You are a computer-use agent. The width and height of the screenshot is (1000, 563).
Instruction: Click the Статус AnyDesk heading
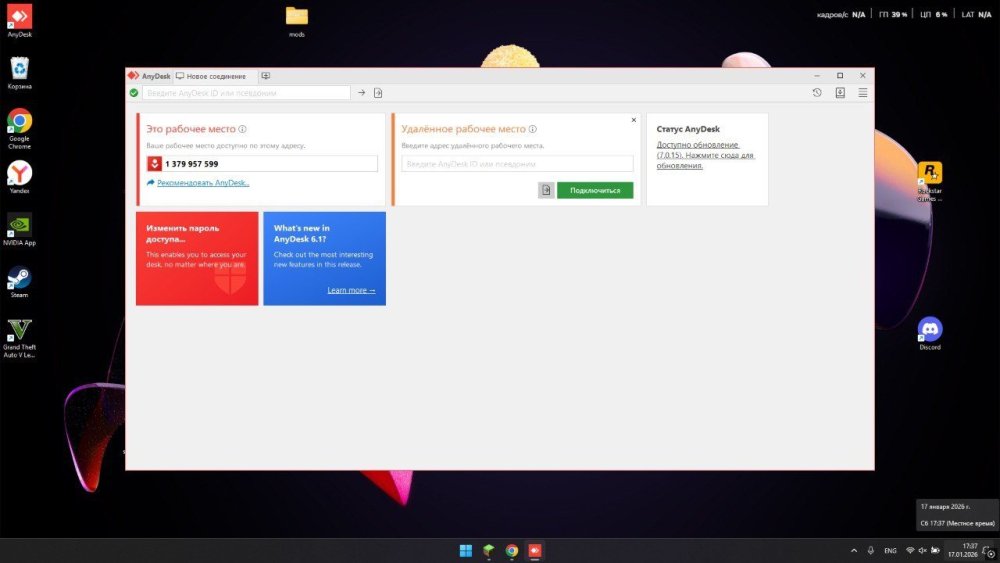(688, 129)
